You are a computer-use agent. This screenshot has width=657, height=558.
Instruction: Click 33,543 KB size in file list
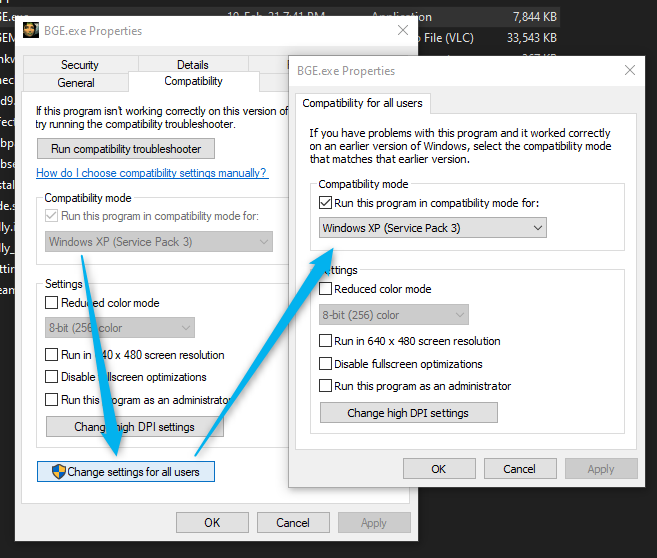click(531, 38)
